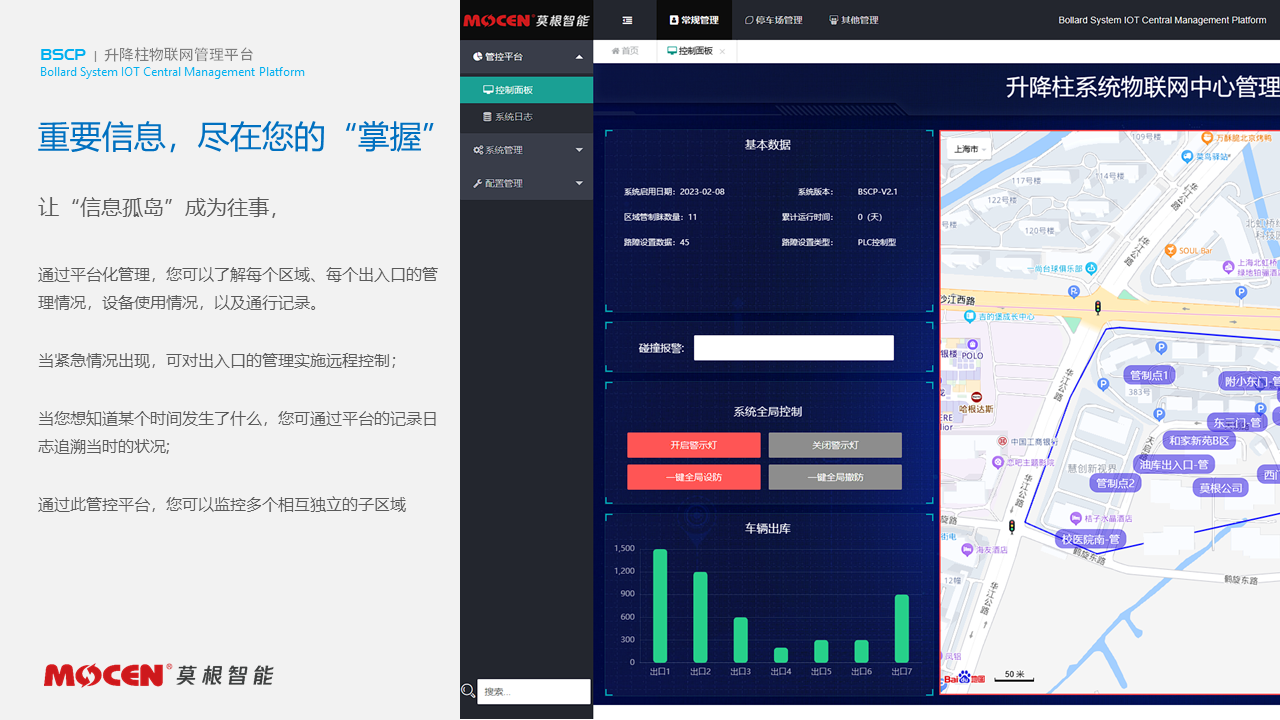
Task: Open the 上海市 city dropdown on map
Action: point(969,149)
